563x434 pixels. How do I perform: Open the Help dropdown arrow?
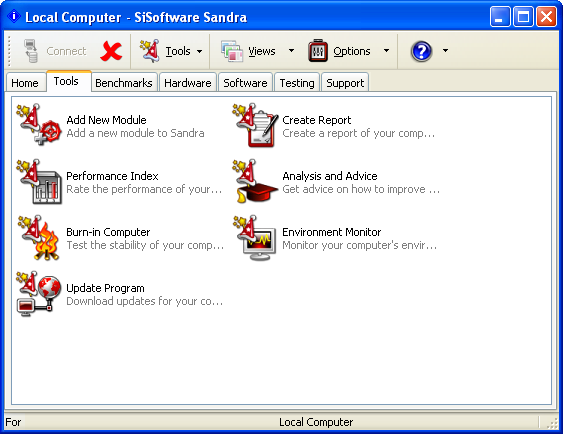click(445, 51)
